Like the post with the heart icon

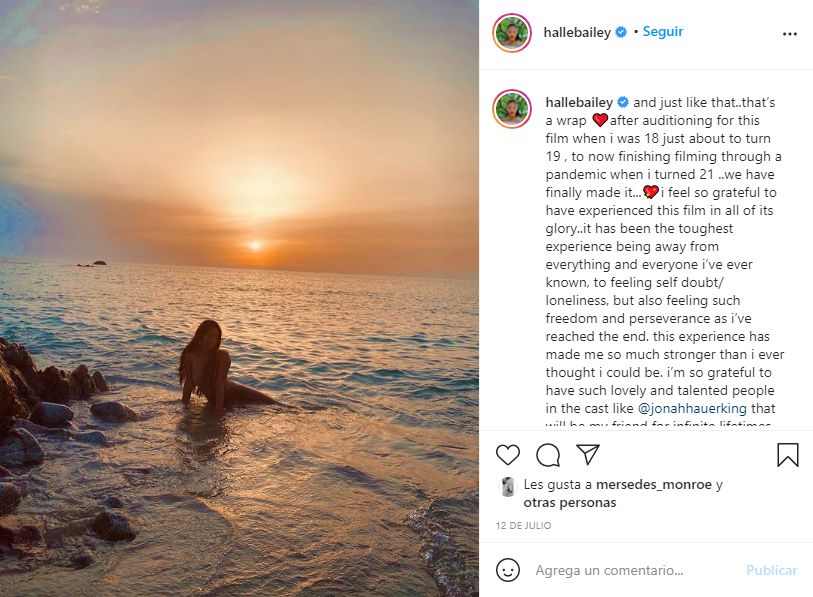(x=508, y=455)
